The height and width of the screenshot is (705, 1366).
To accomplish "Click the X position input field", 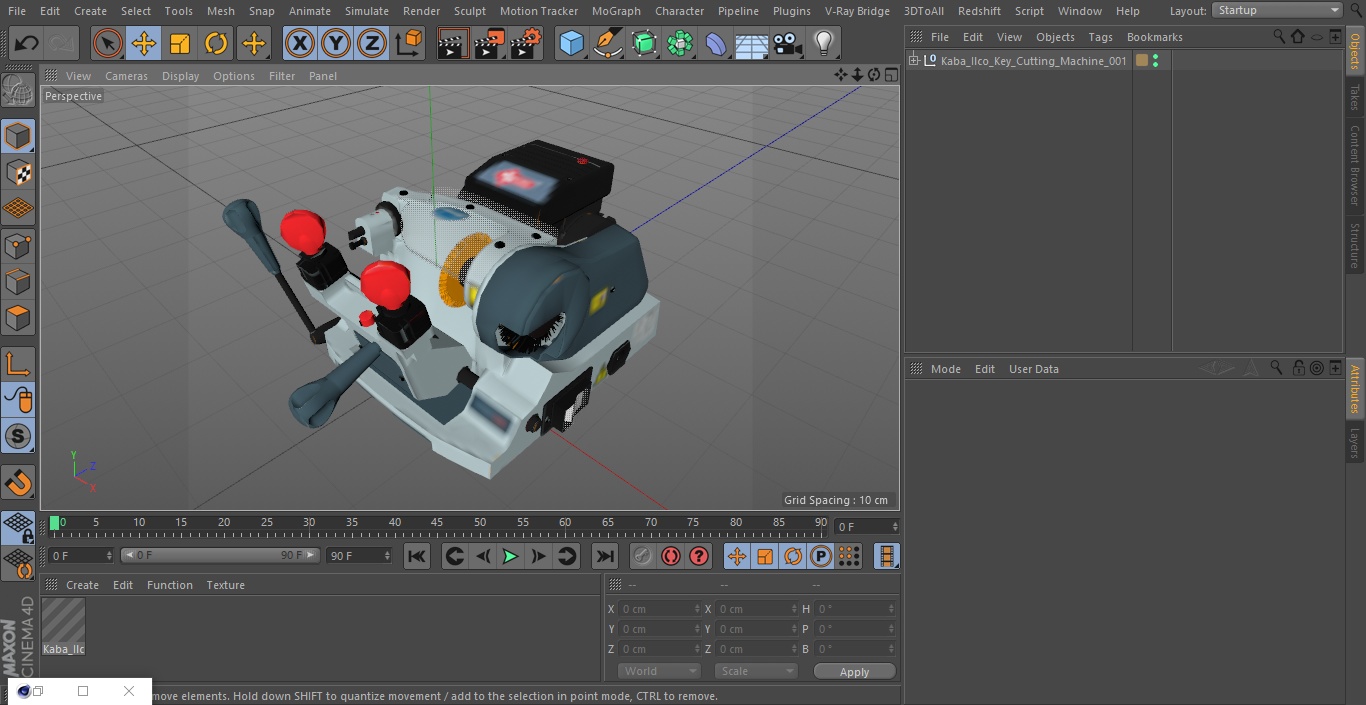I will (660, 609).
